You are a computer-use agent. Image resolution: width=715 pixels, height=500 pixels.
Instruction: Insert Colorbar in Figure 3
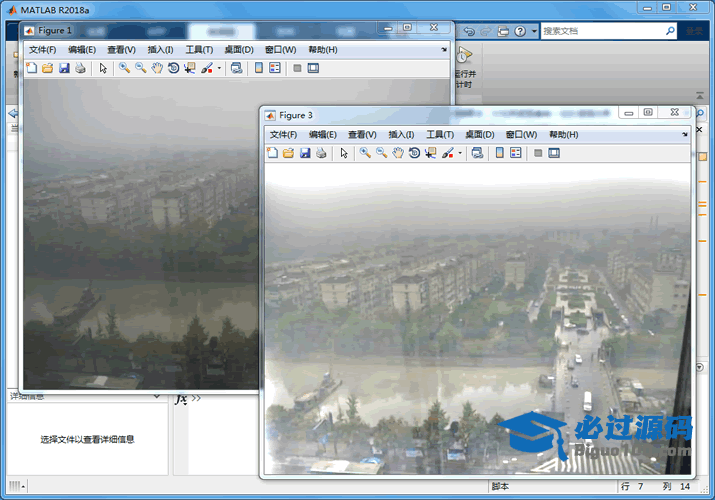click(499, 153)
